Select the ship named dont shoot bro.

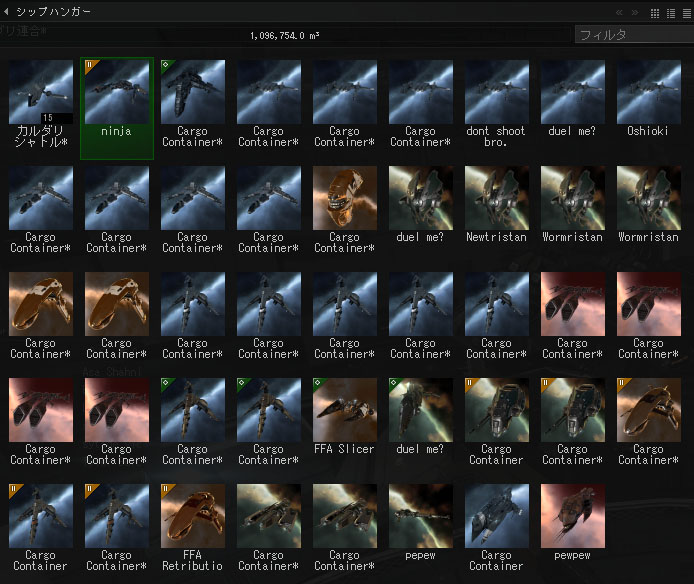(497, 104)
